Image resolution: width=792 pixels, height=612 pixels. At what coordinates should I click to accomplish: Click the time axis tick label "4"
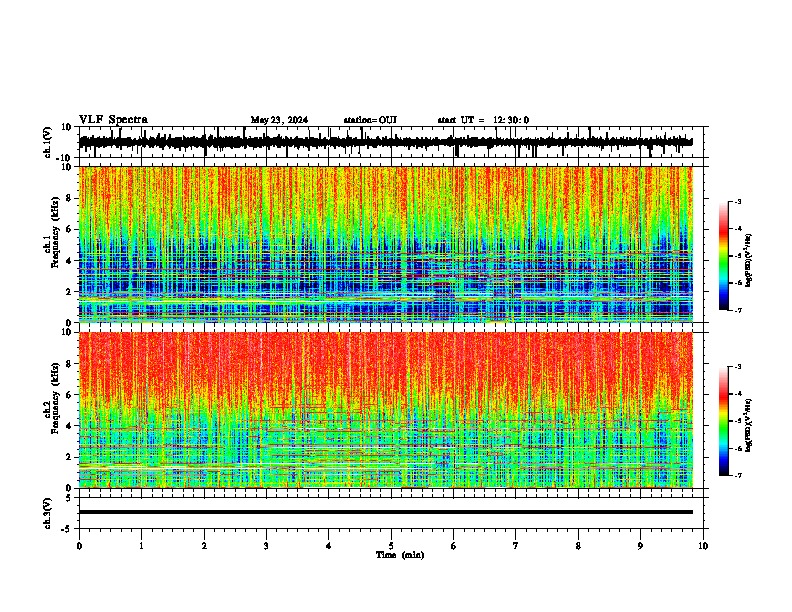point(329,546)
